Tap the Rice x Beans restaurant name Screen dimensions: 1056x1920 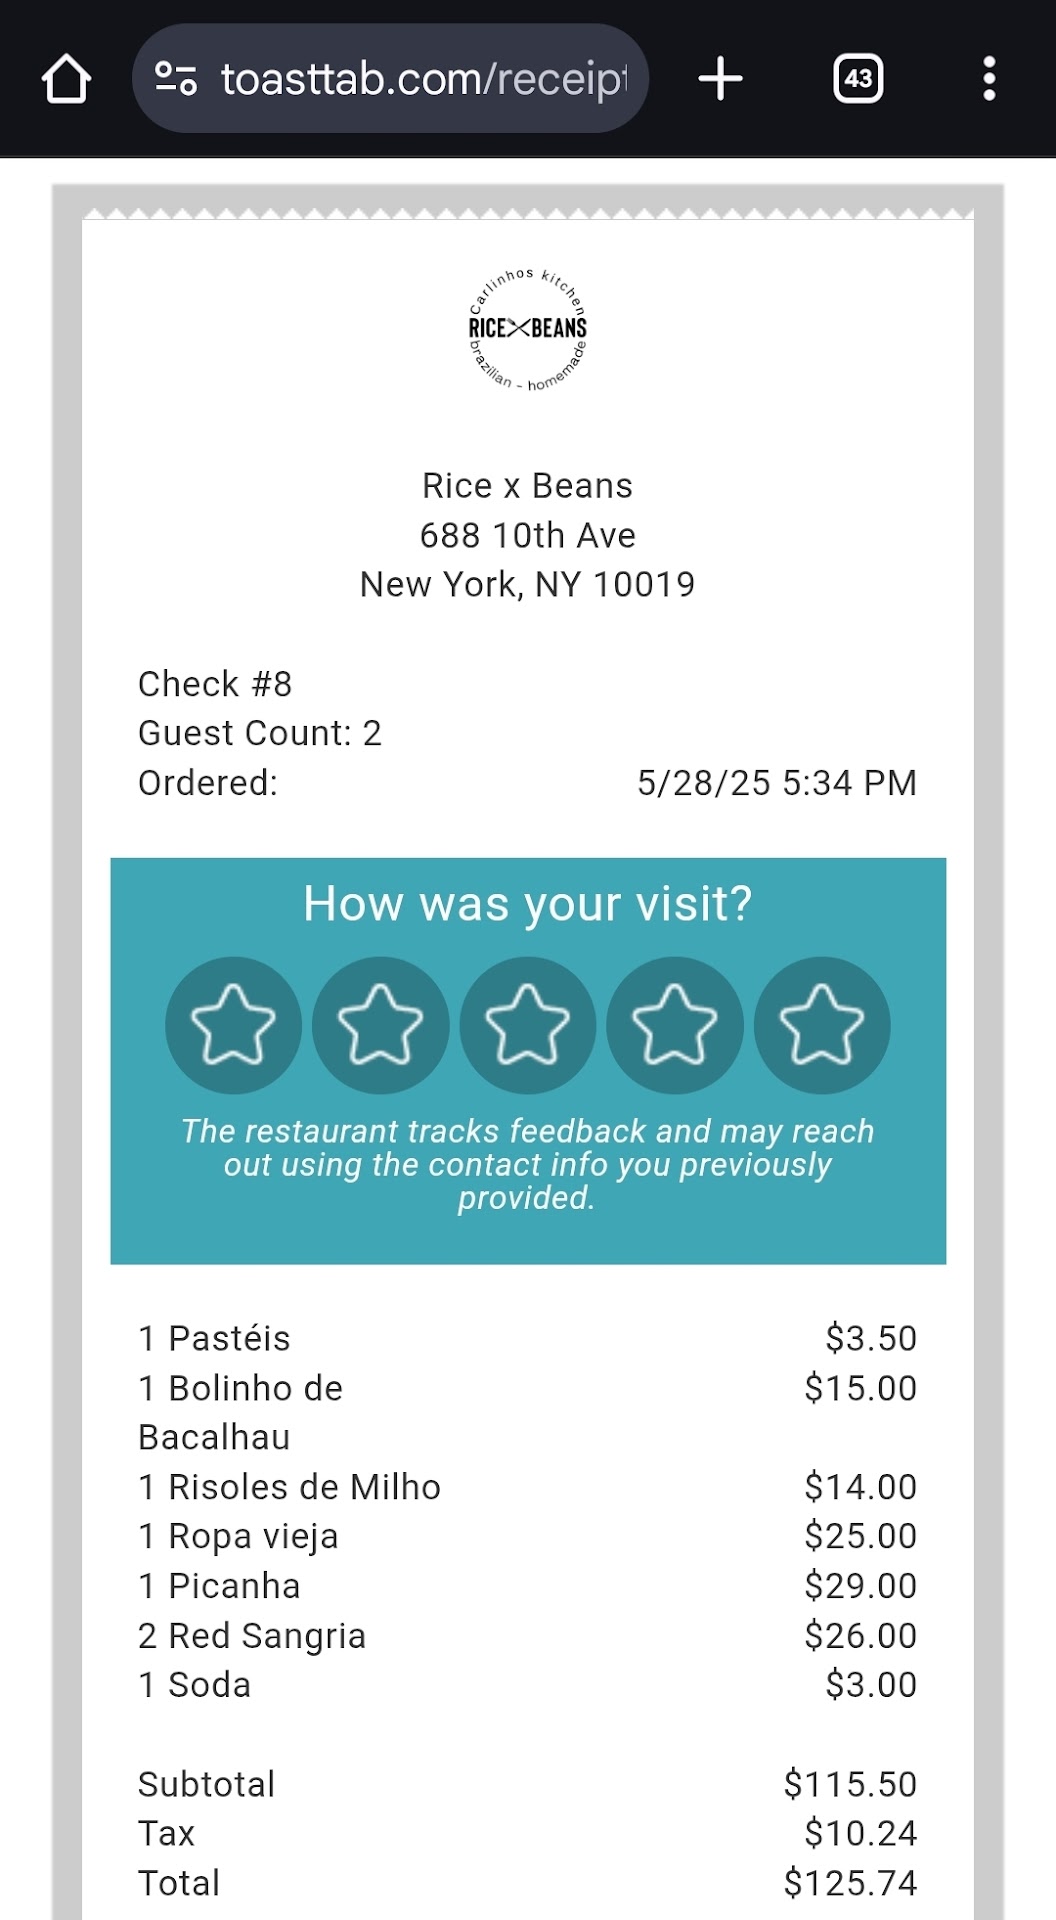click(528, 486)
